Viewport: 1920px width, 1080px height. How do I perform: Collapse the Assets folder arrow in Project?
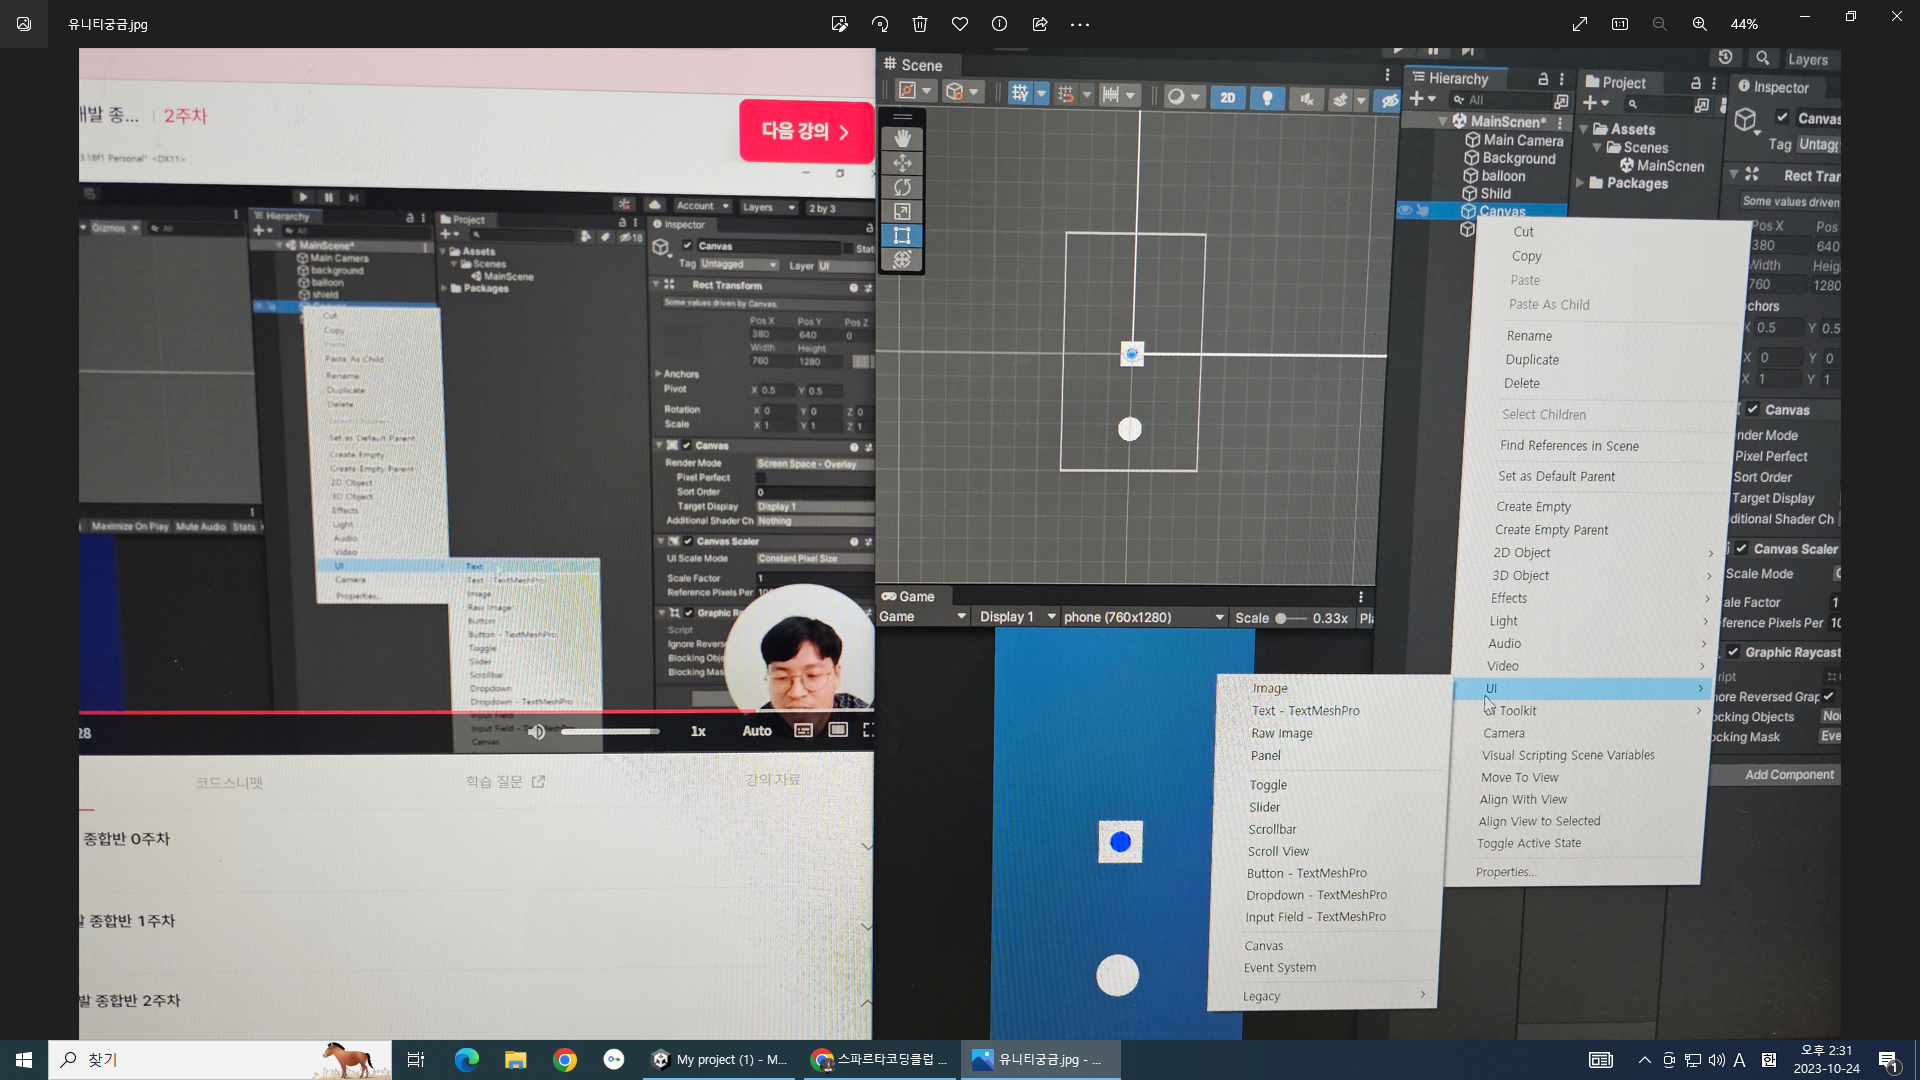click(1584, 130)
